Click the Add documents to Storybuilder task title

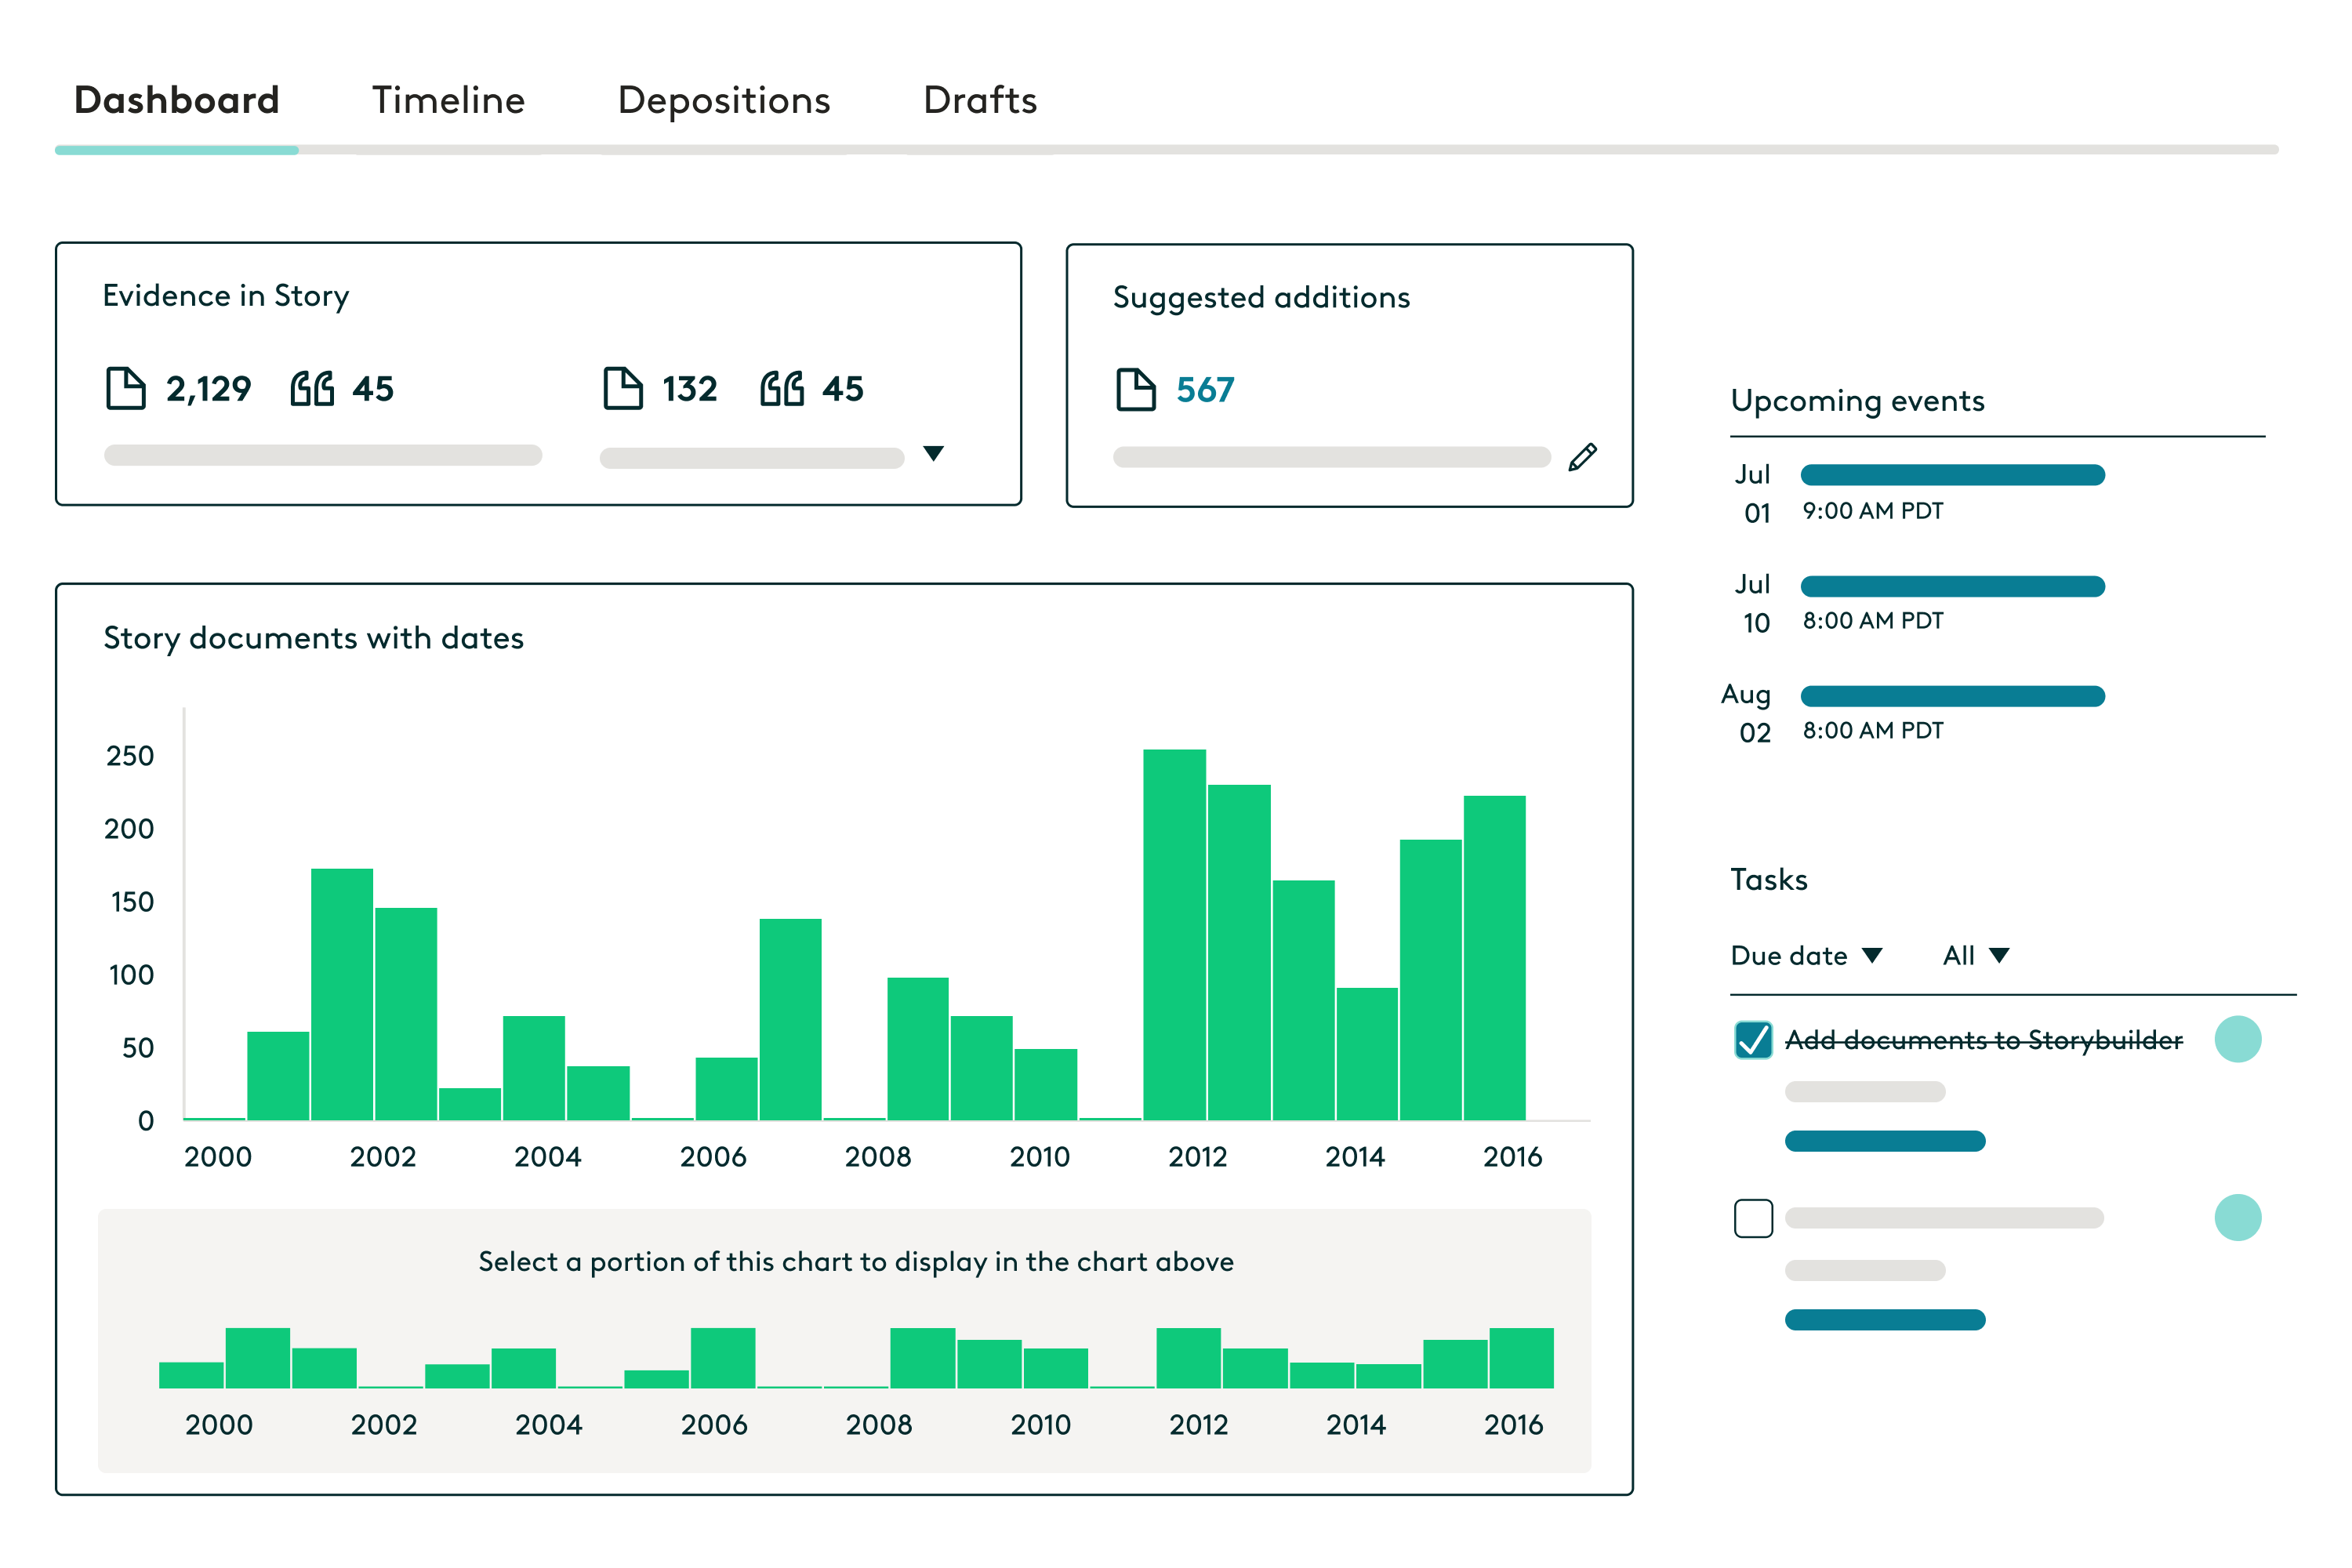point(1984,1040)
